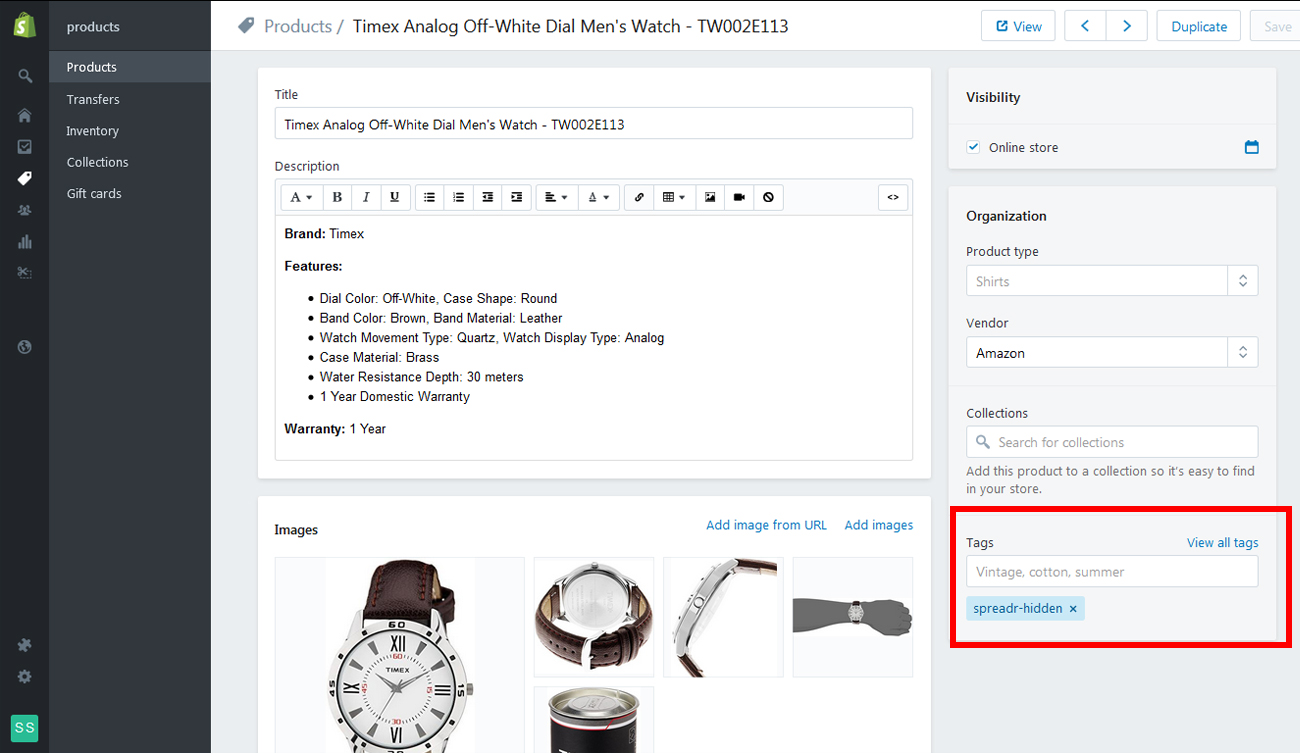Open Products via tag icon in sidebar
This screenshot has width=1300, height=753.
pyautogui.click(x=25, y=178)
